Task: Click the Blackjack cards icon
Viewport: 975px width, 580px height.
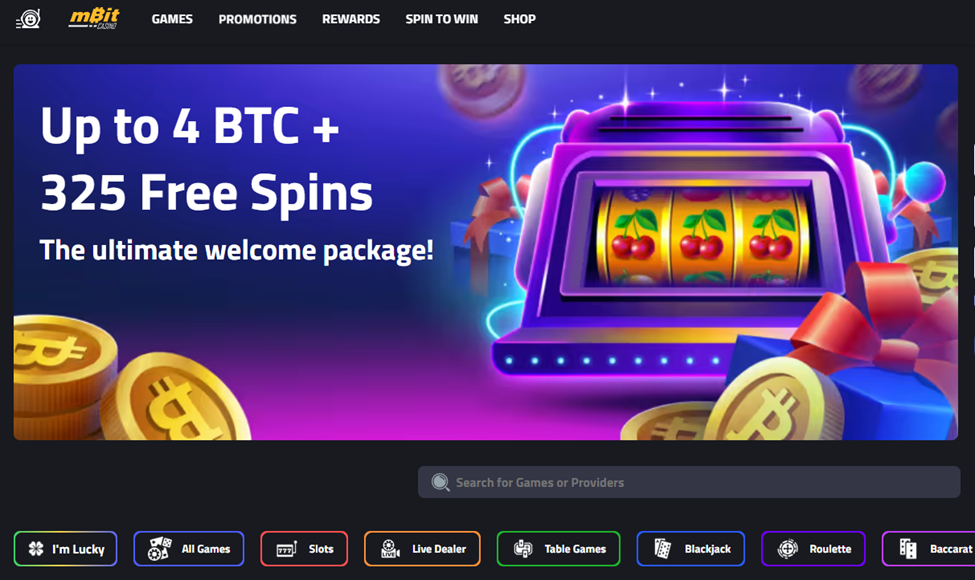Action: [663, 548]
